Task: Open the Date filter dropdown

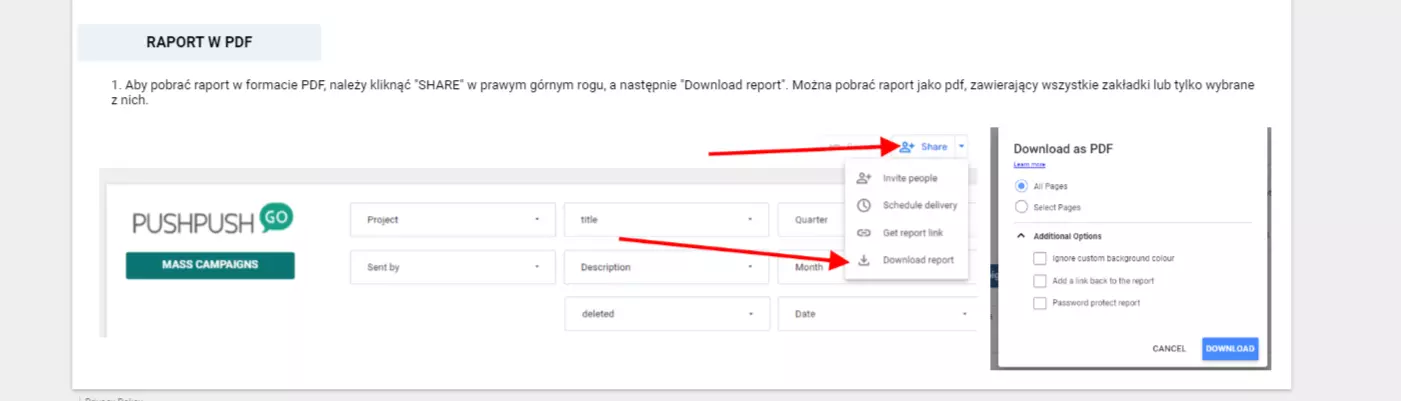Action: pyautogui.click(x=879, y=314)
